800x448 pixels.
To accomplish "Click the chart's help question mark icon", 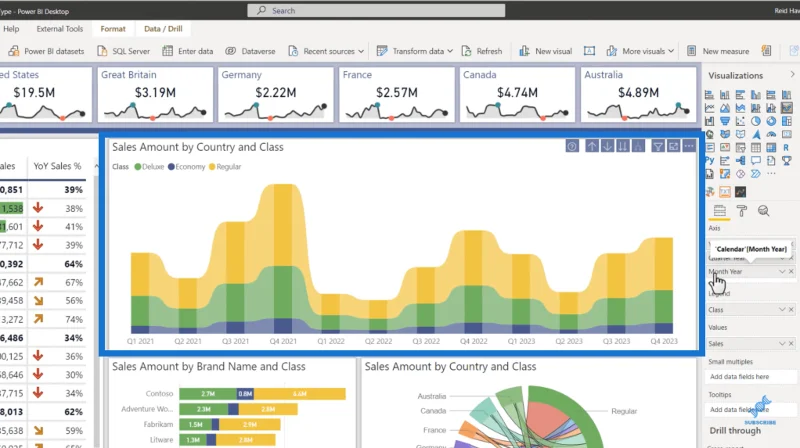I will [x=572, y=146].
